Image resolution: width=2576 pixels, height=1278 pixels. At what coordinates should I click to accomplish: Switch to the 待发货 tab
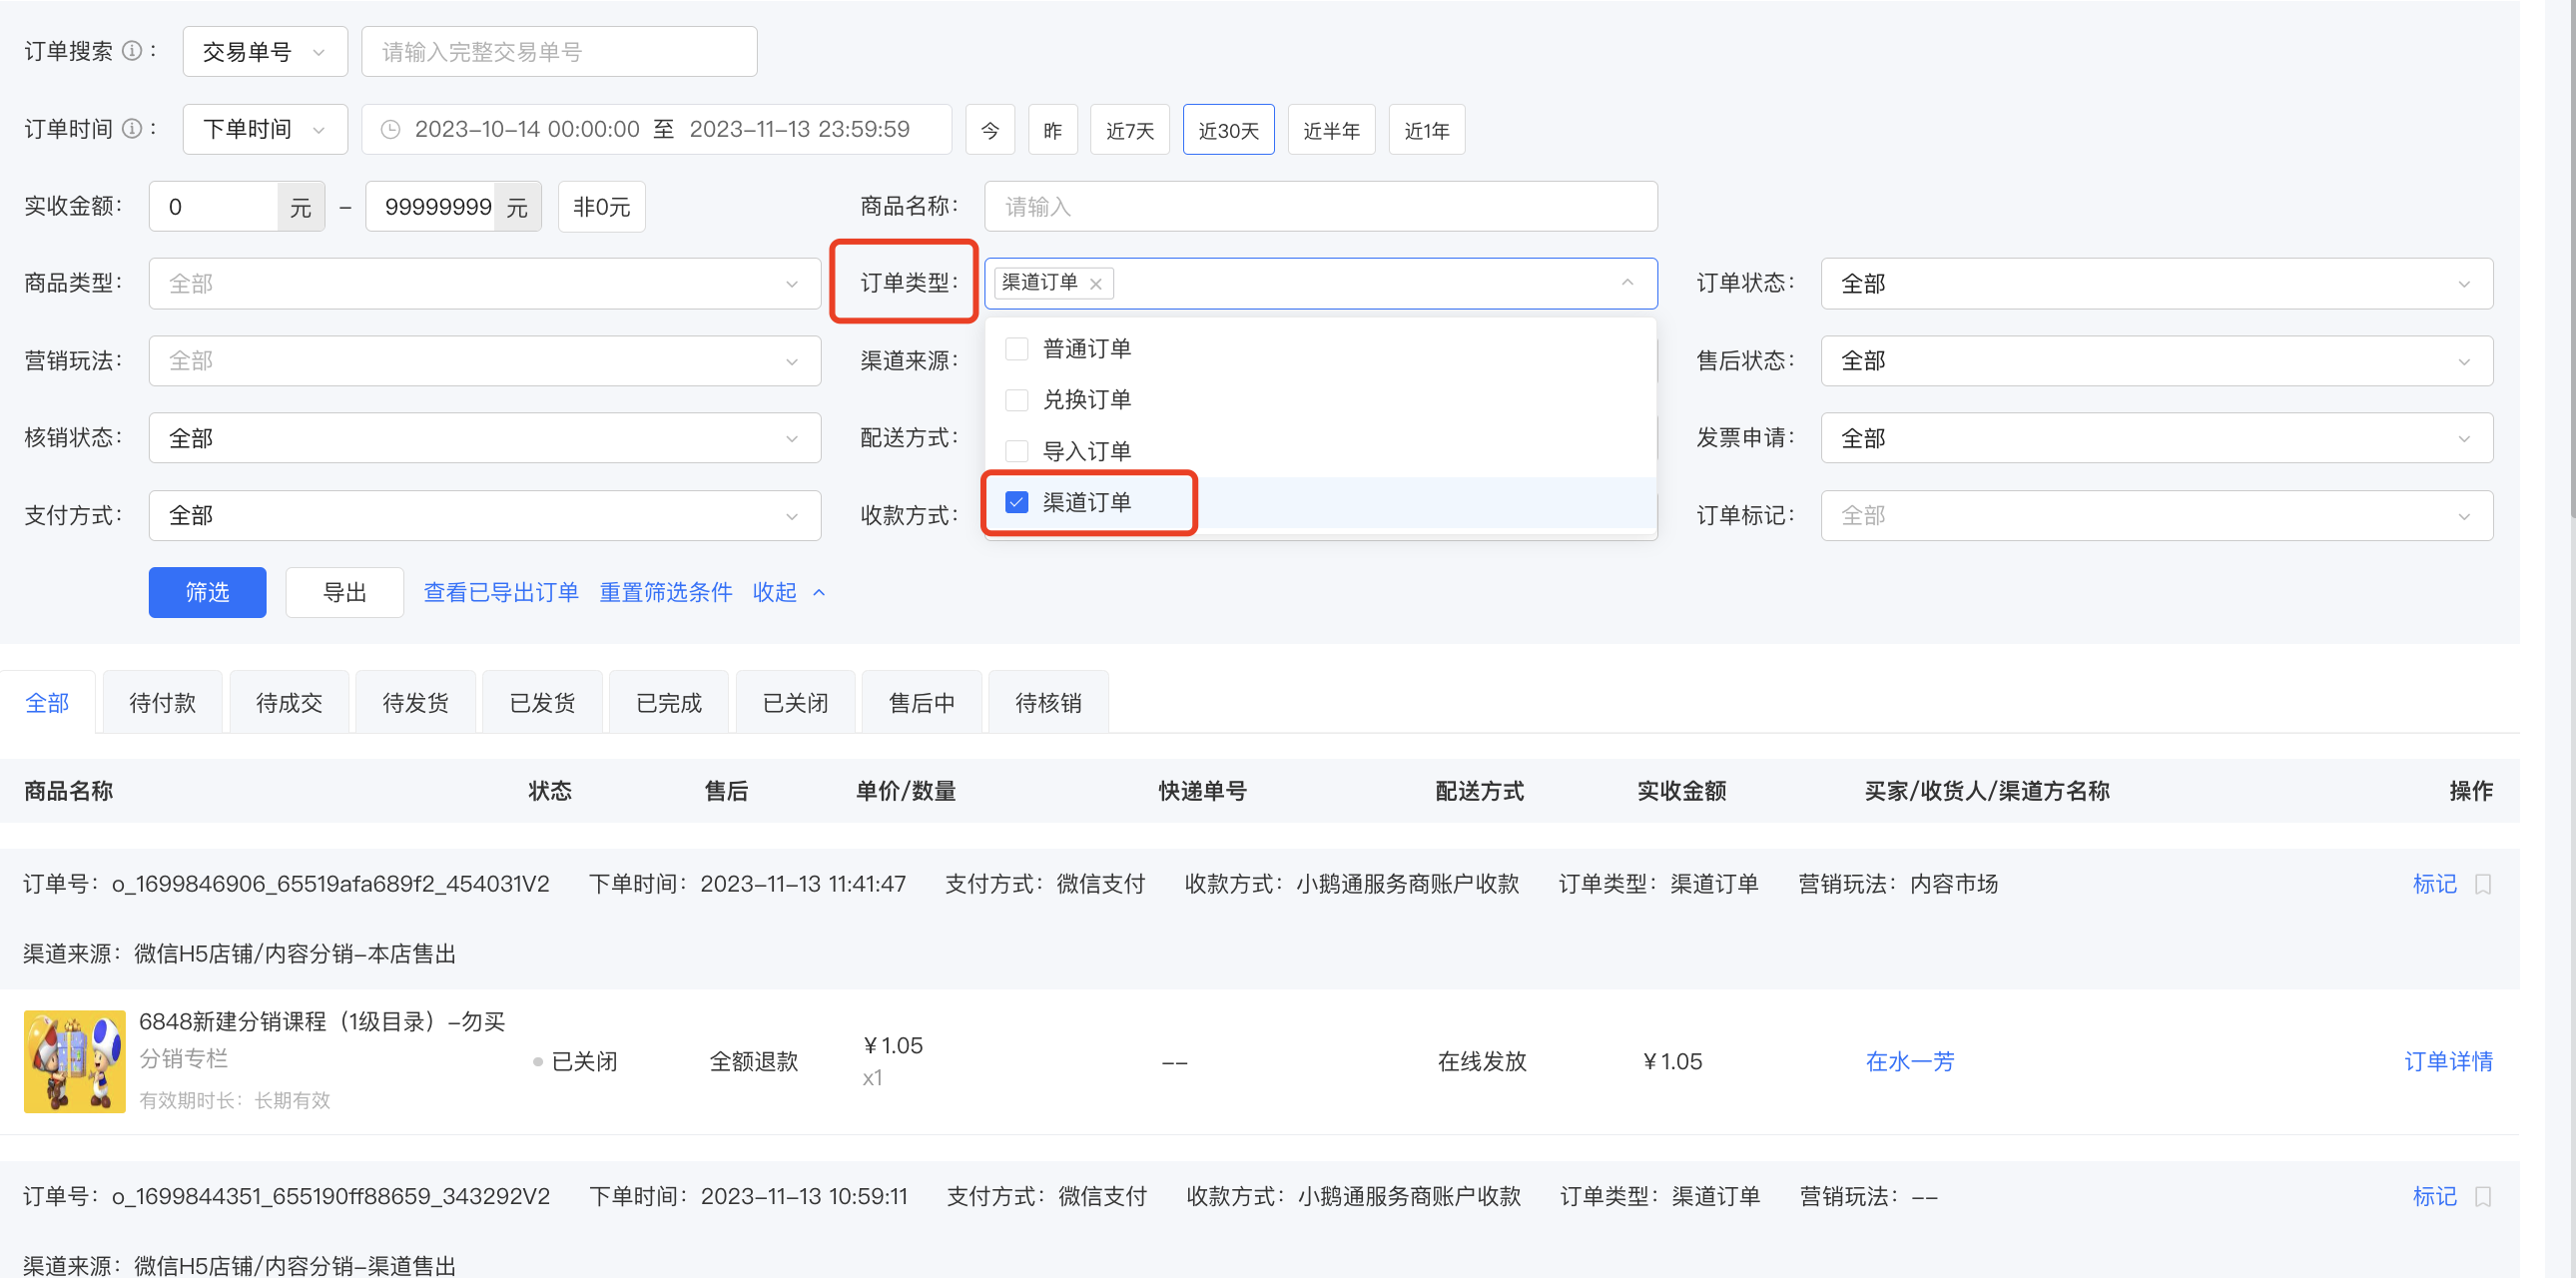tap(415, 703)
